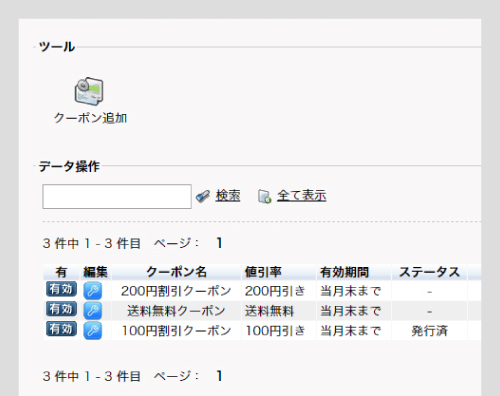Open the クーポン追加 label link

[x=91, y=118]
